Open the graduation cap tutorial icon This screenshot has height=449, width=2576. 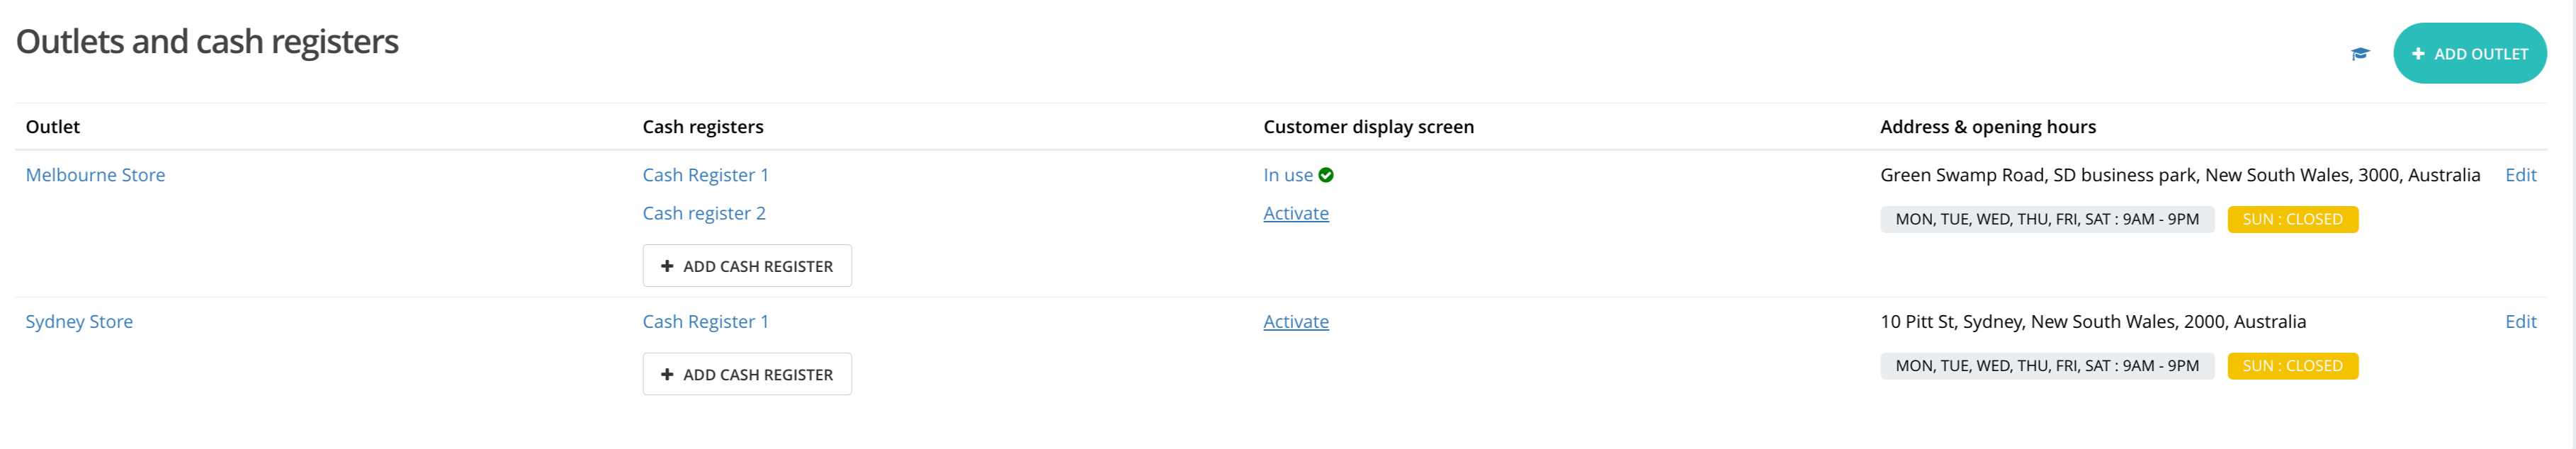pos(2359,54)
